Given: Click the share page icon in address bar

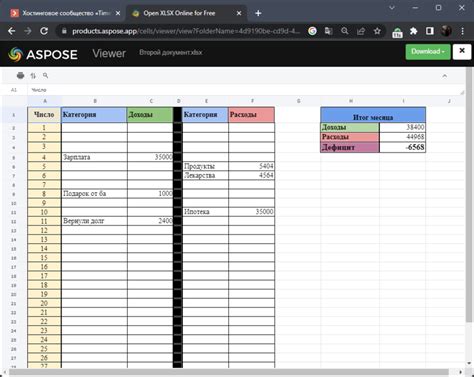Looking at the screenshot, I should coord(361,31).
